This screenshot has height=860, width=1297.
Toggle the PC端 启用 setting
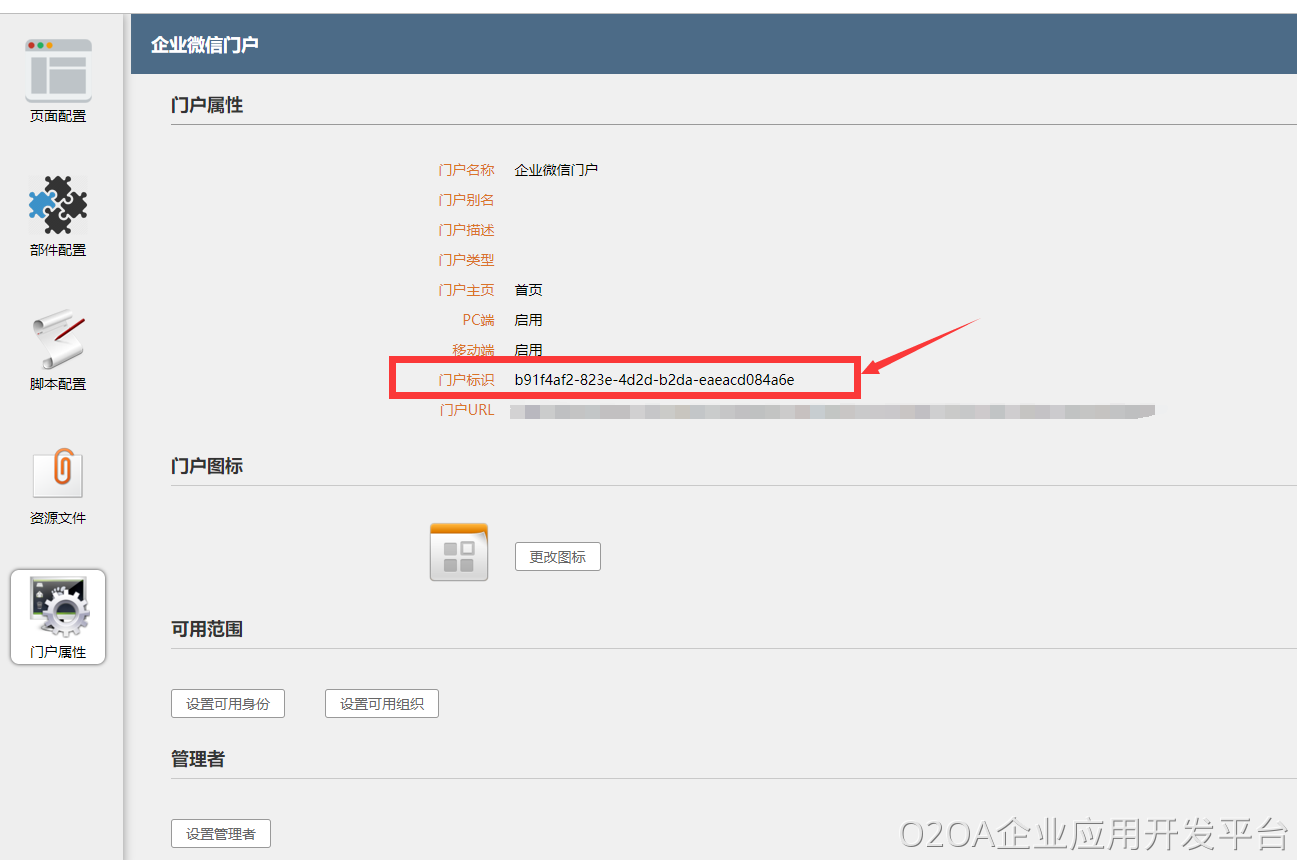click(528, 320)
